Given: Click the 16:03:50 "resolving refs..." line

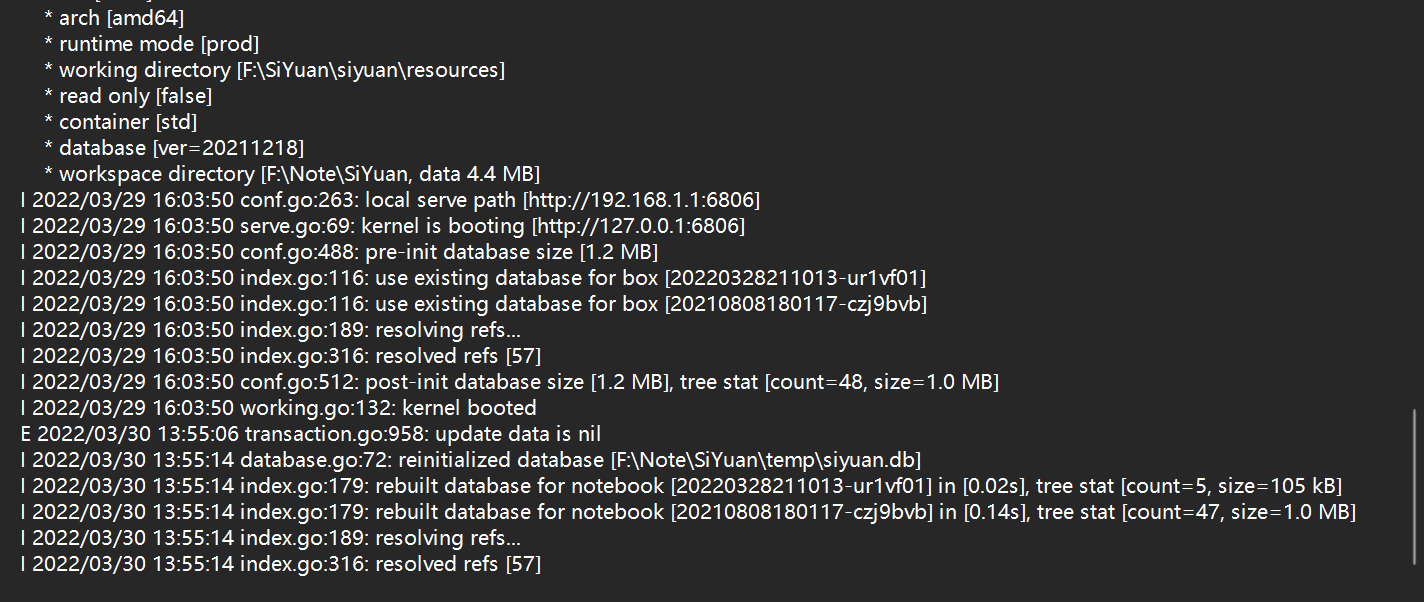Looking at the screenshot, I should pyautogui.click(x=272, y=330).
